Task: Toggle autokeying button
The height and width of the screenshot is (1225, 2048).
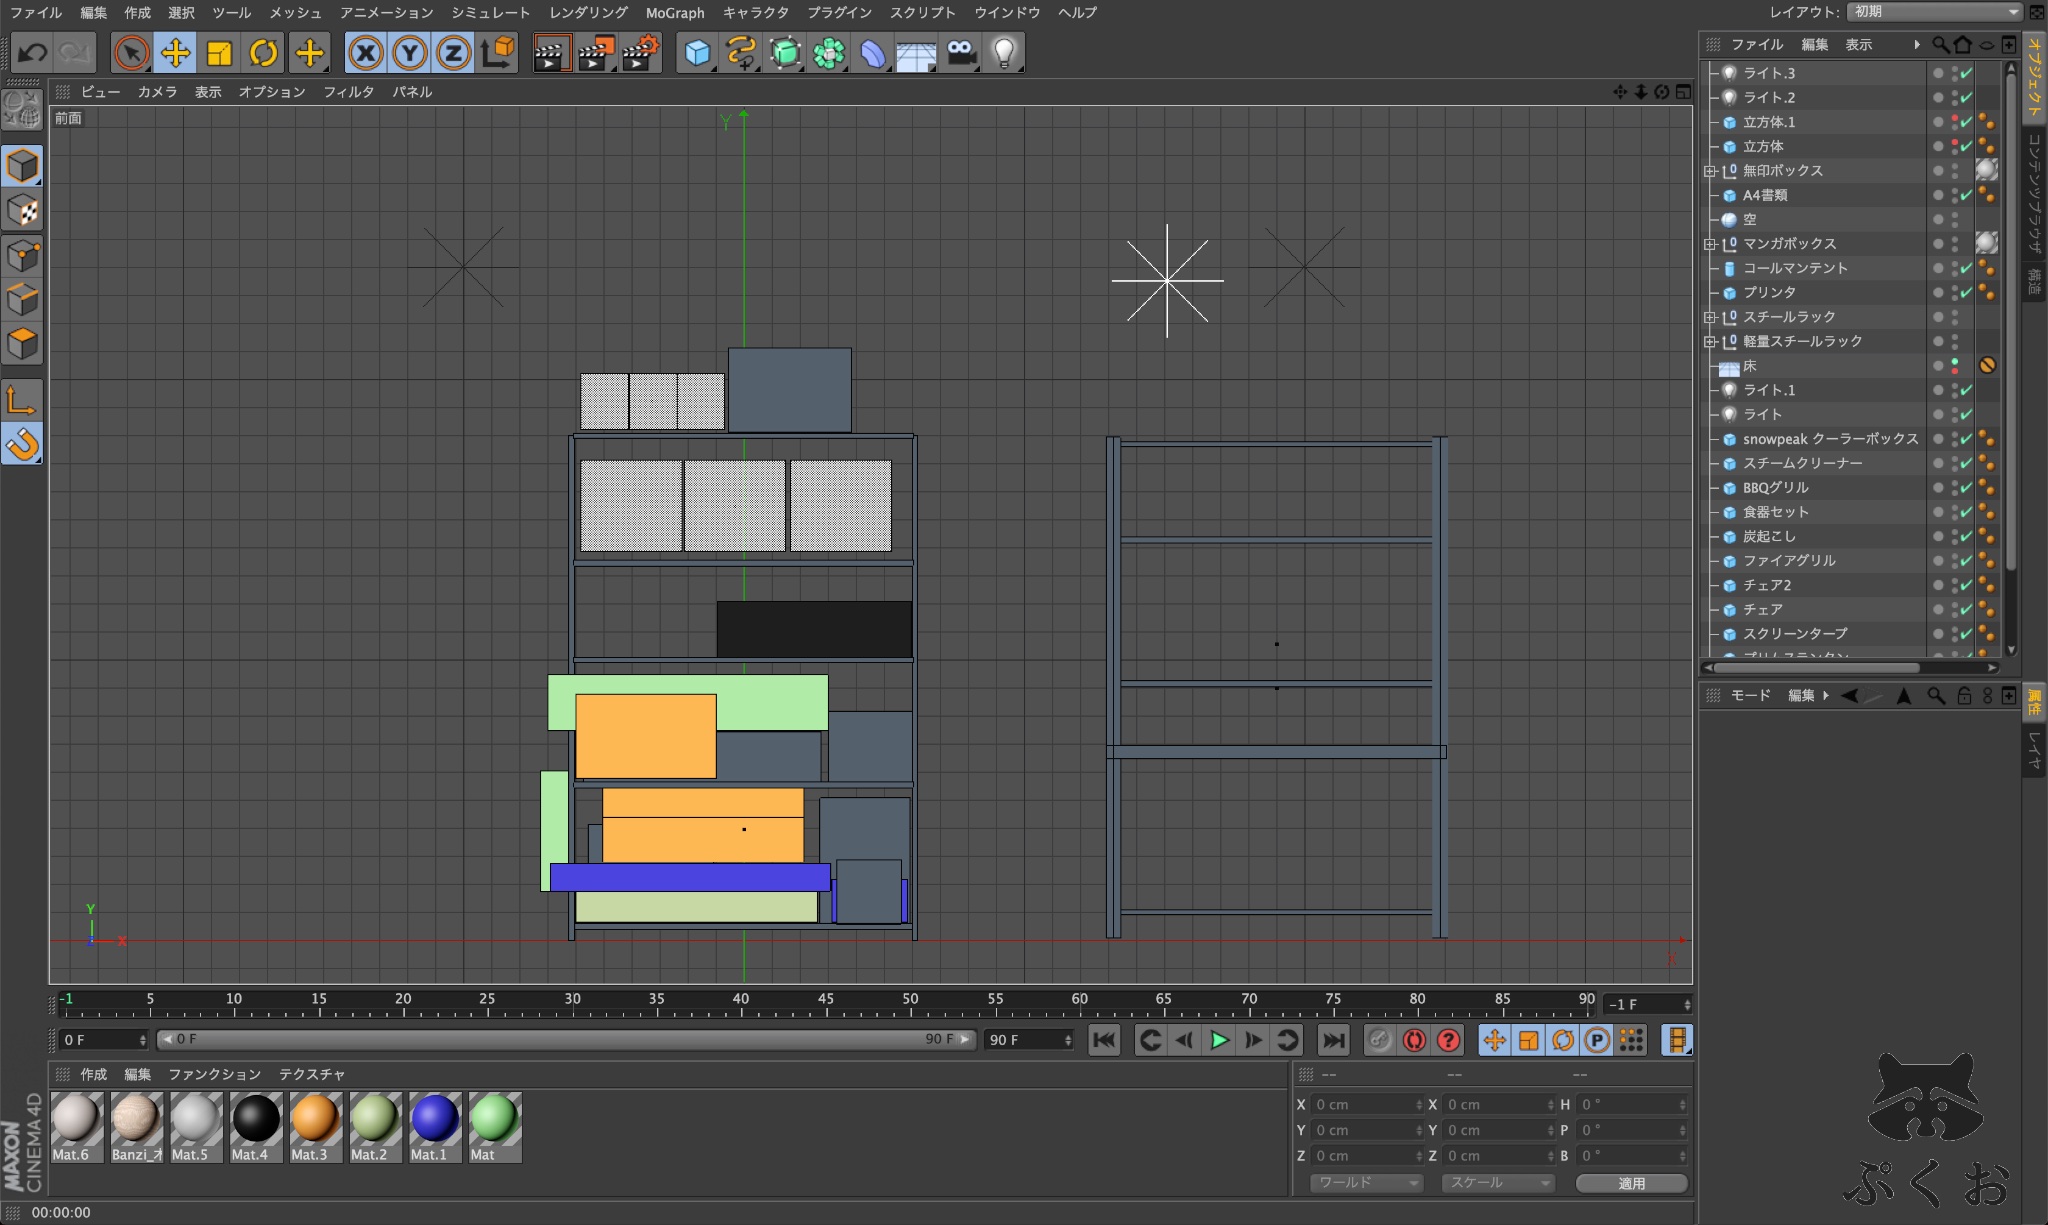Action: coord(1413,1040)
